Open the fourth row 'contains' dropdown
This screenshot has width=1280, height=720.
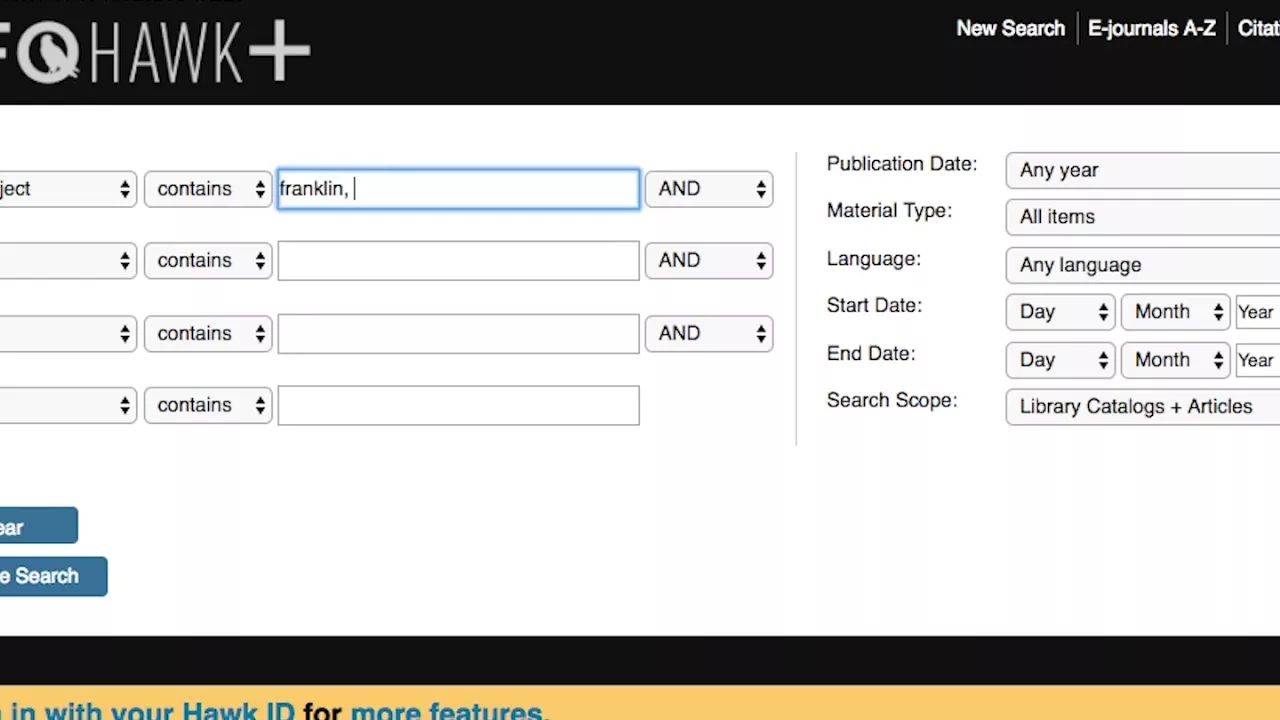pos(208,405)
